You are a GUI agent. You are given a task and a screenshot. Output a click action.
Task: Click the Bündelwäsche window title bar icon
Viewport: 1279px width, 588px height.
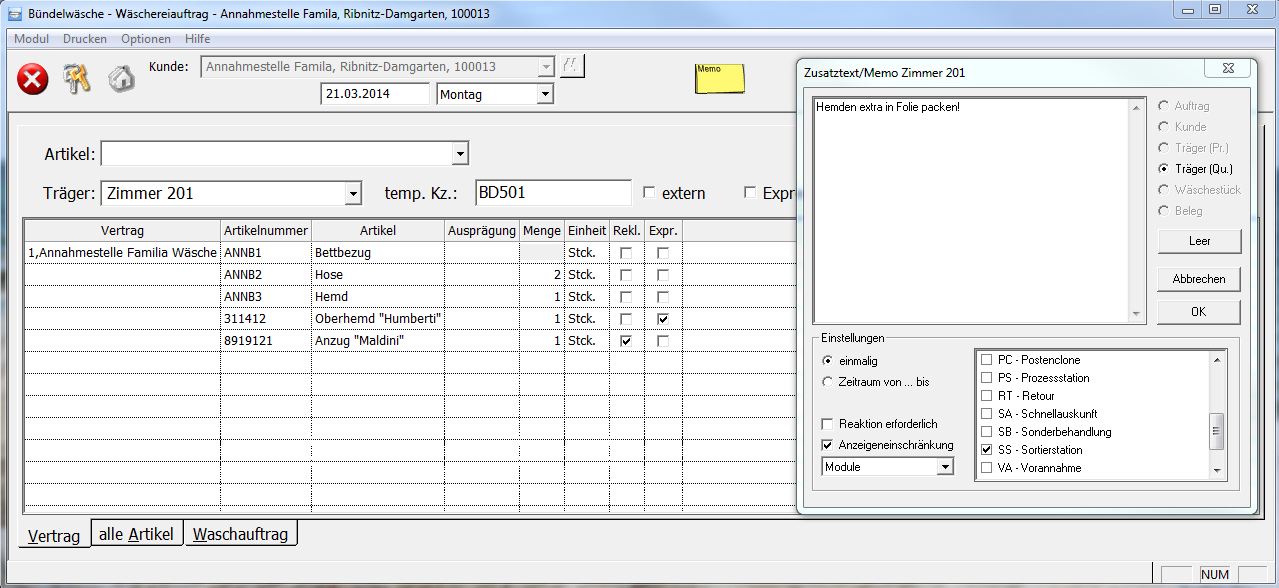coord(14,13)
